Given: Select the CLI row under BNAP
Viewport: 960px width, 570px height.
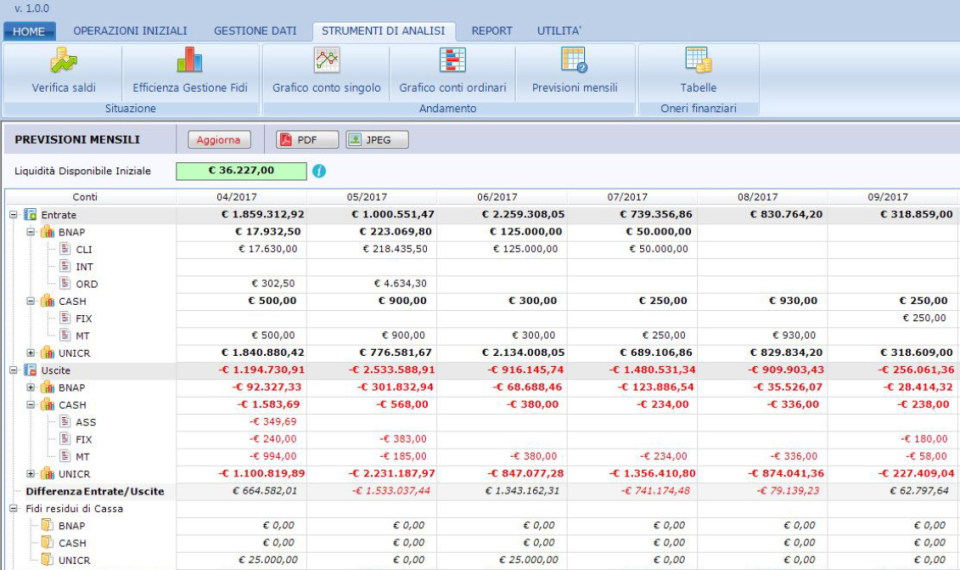Looking at the screenshot, I should point(84,249).
